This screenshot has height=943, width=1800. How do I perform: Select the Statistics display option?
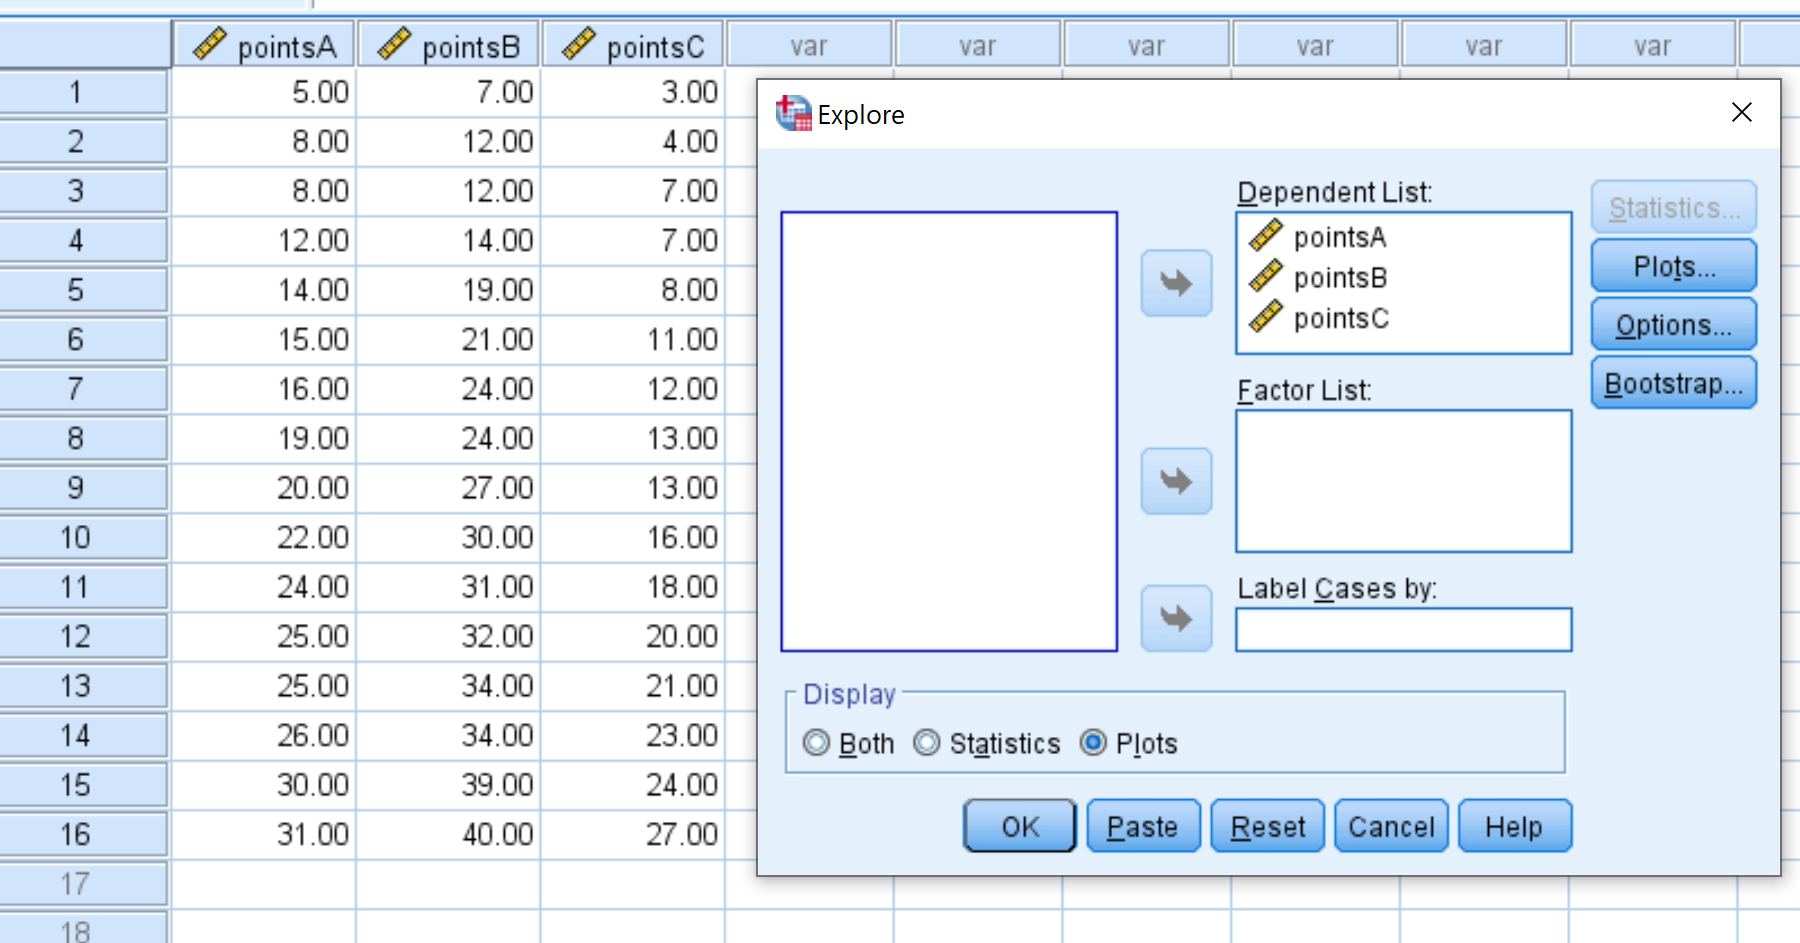pyautogui.click(x=927, y=743)
